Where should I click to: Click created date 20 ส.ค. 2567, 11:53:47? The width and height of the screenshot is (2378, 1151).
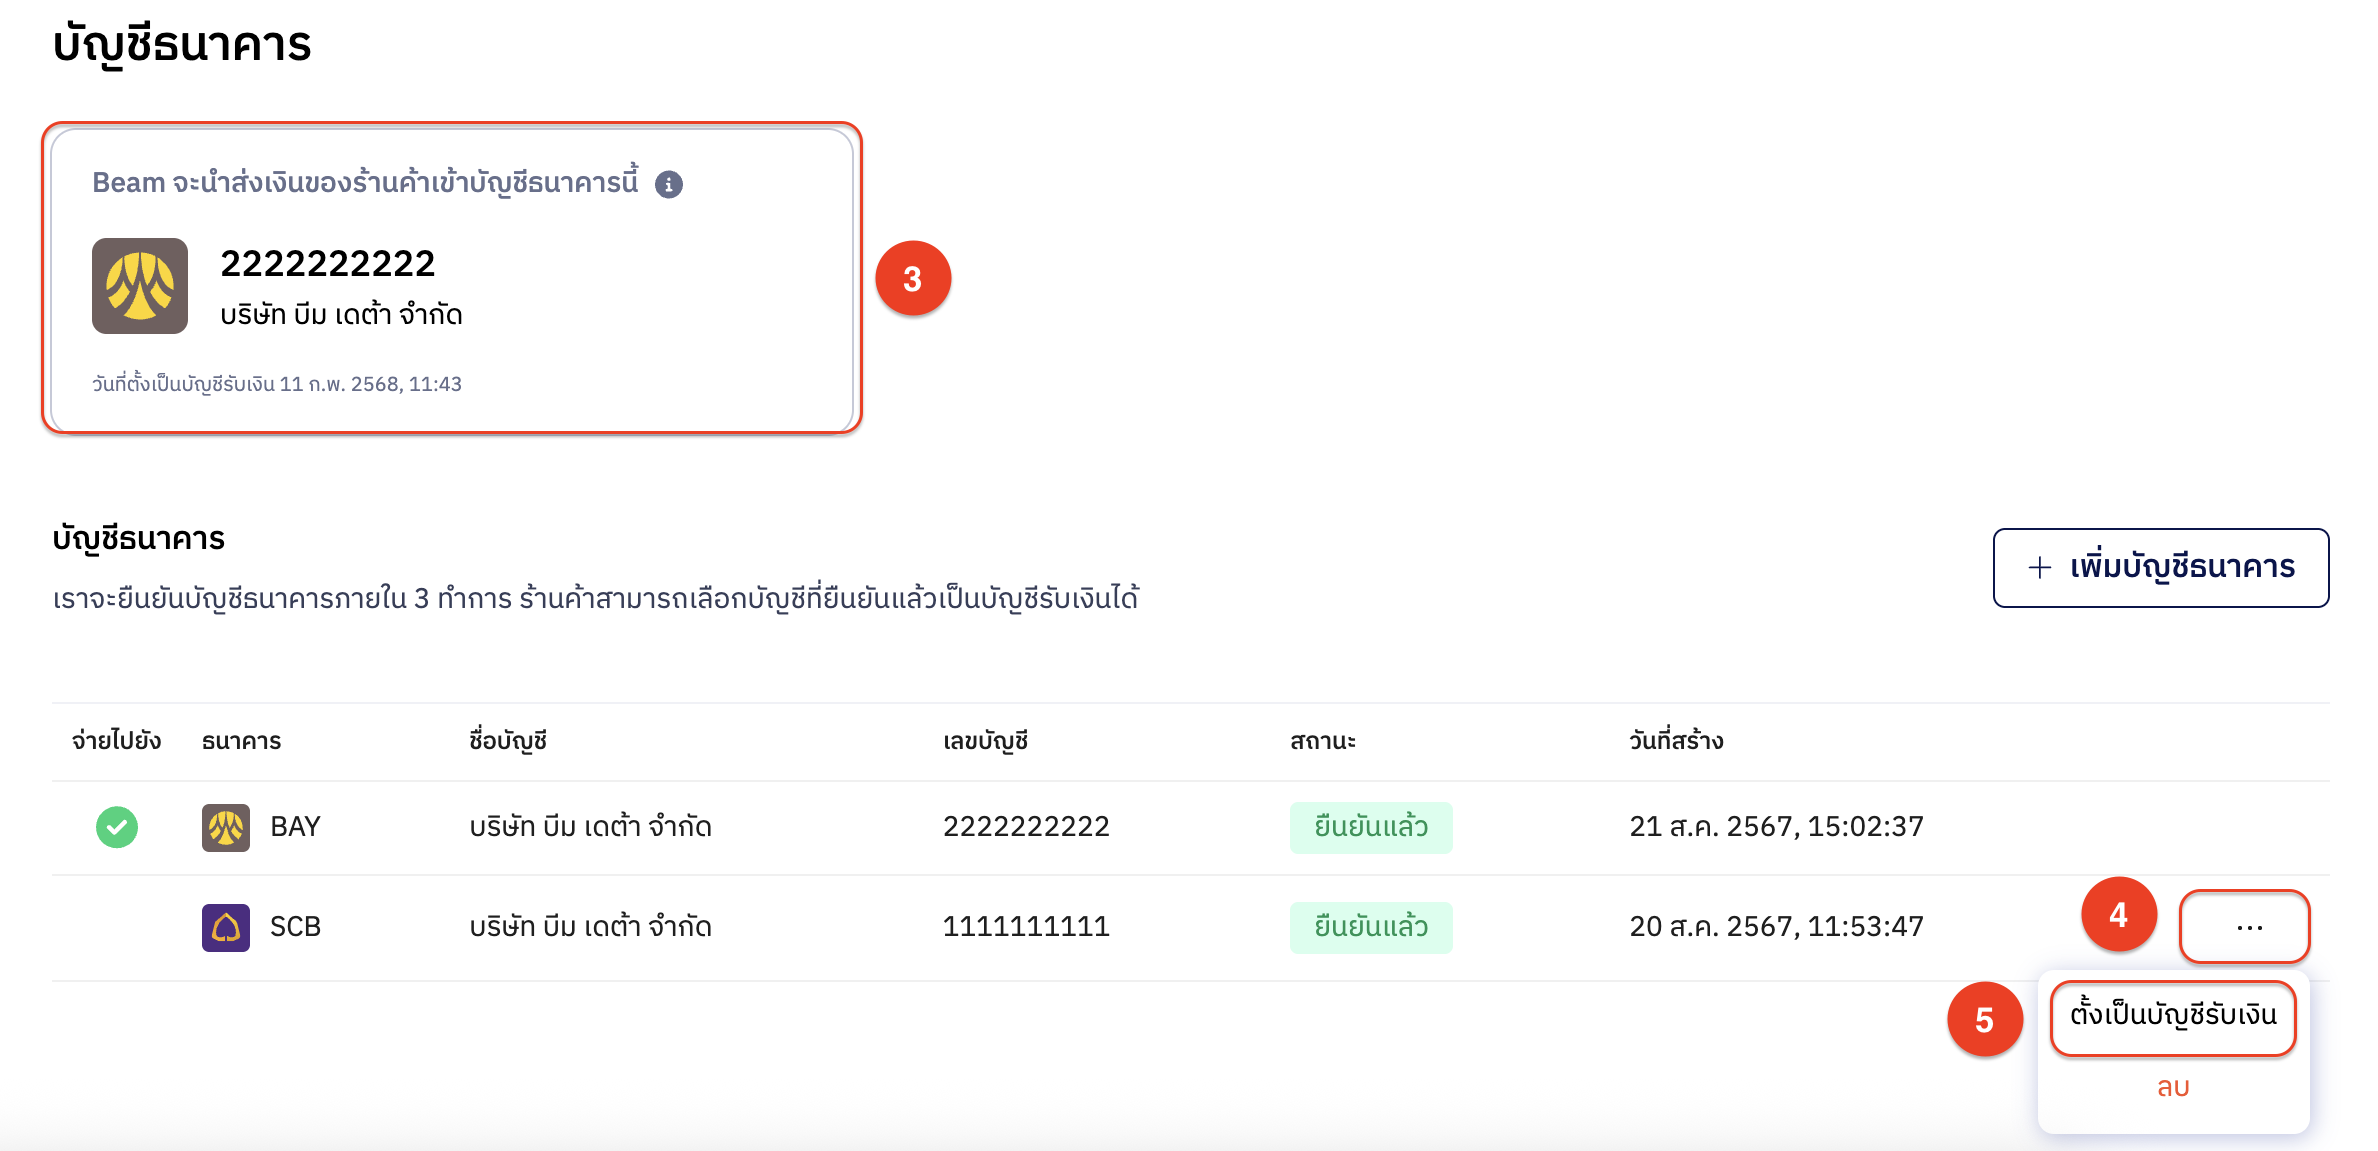pos(1776,927)
